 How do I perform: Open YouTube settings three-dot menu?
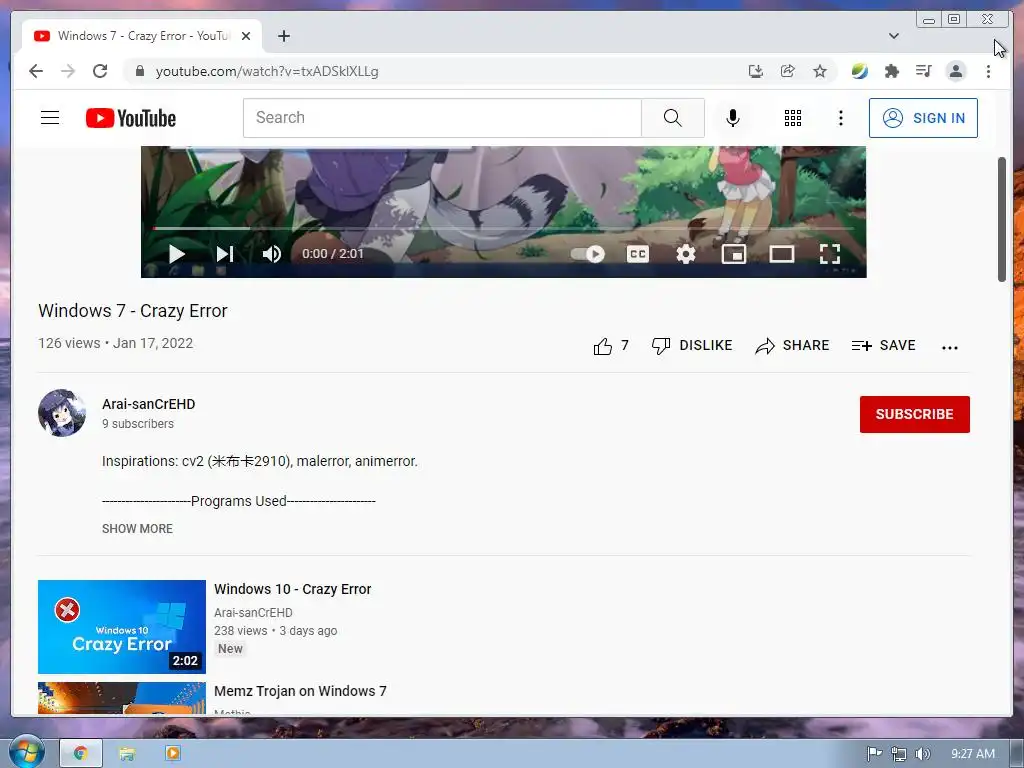(x=840, y=118)
